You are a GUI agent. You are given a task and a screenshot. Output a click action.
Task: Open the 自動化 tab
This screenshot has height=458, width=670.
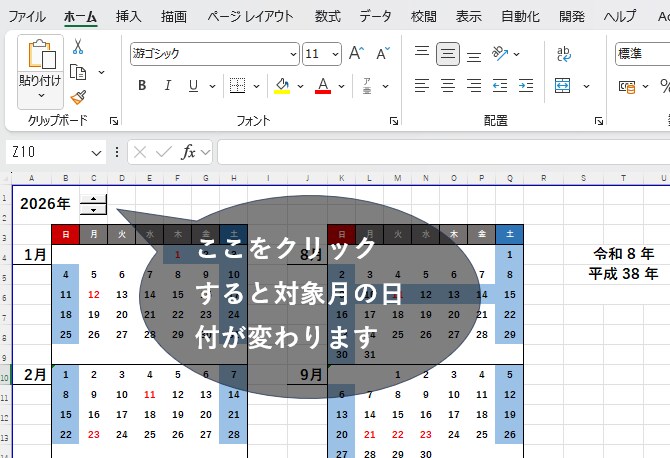520,17
